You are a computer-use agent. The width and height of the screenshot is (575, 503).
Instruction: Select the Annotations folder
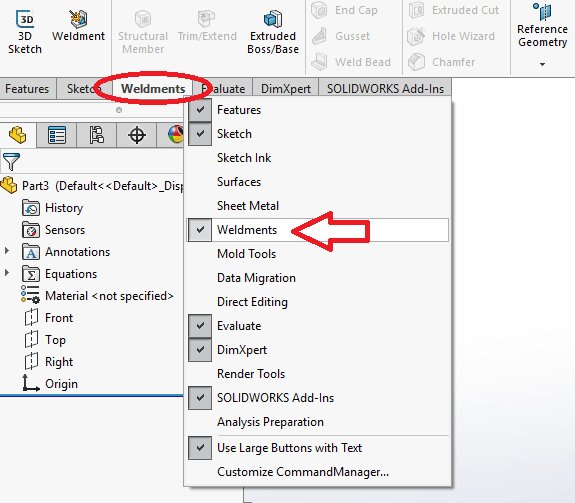click(66, 252)
